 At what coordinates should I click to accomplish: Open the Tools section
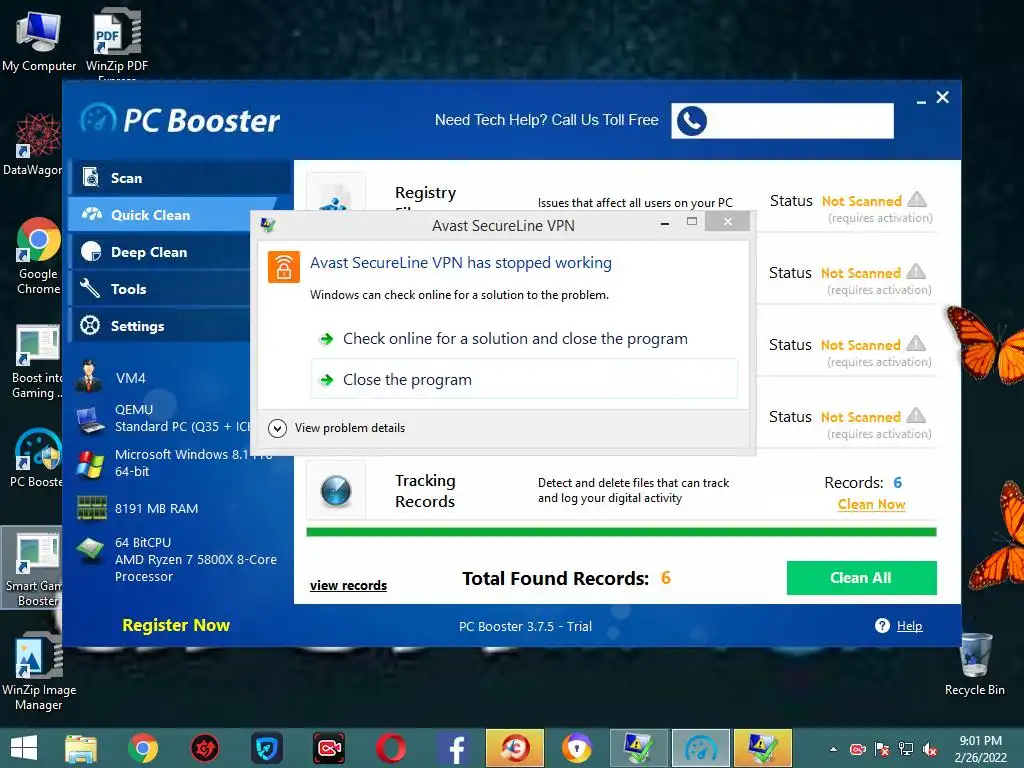pyautogui.click(x=161, y=289)
